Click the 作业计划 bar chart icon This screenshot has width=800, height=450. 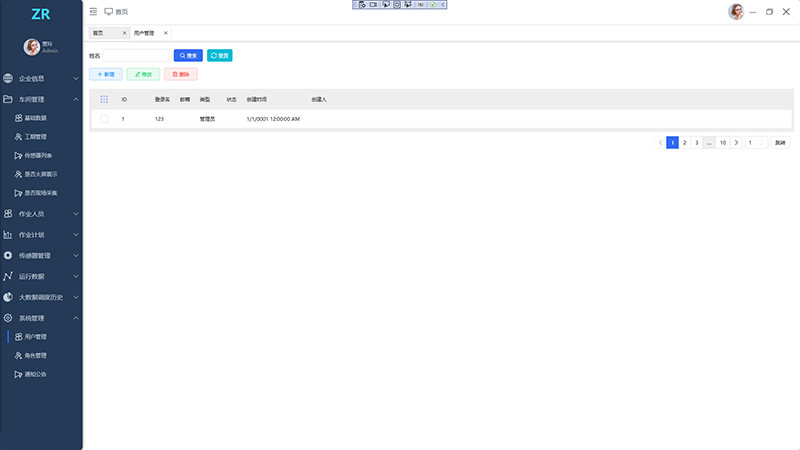8,235
